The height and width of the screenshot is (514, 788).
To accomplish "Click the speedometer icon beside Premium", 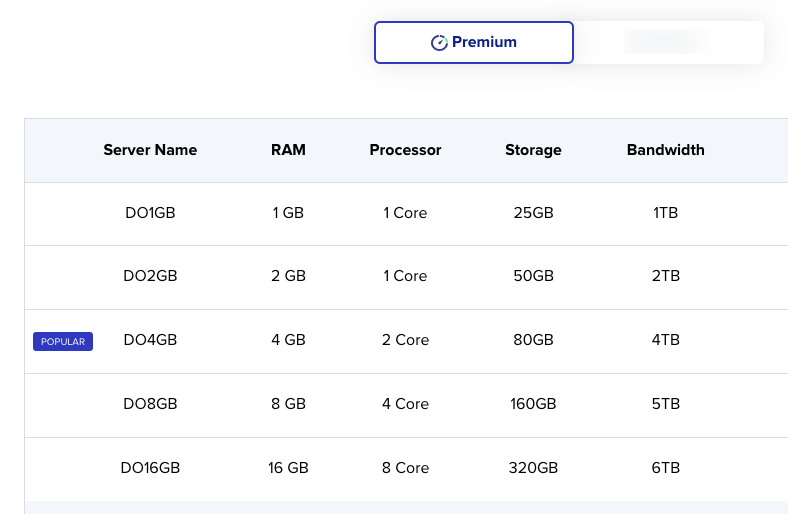I will coord(439,43).
